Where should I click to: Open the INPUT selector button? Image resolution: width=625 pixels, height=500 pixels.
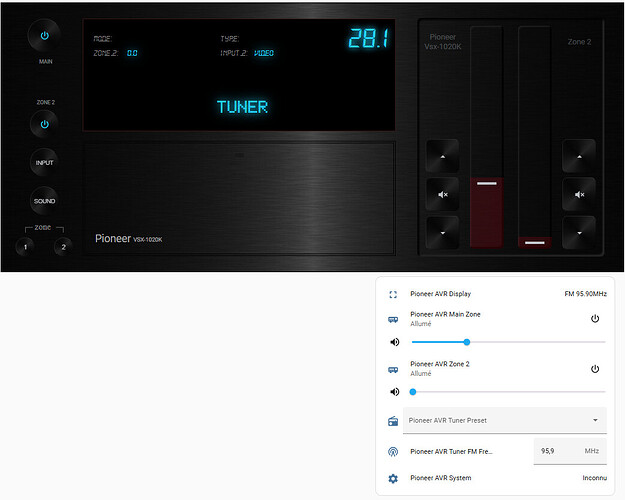tap(44, 163)
